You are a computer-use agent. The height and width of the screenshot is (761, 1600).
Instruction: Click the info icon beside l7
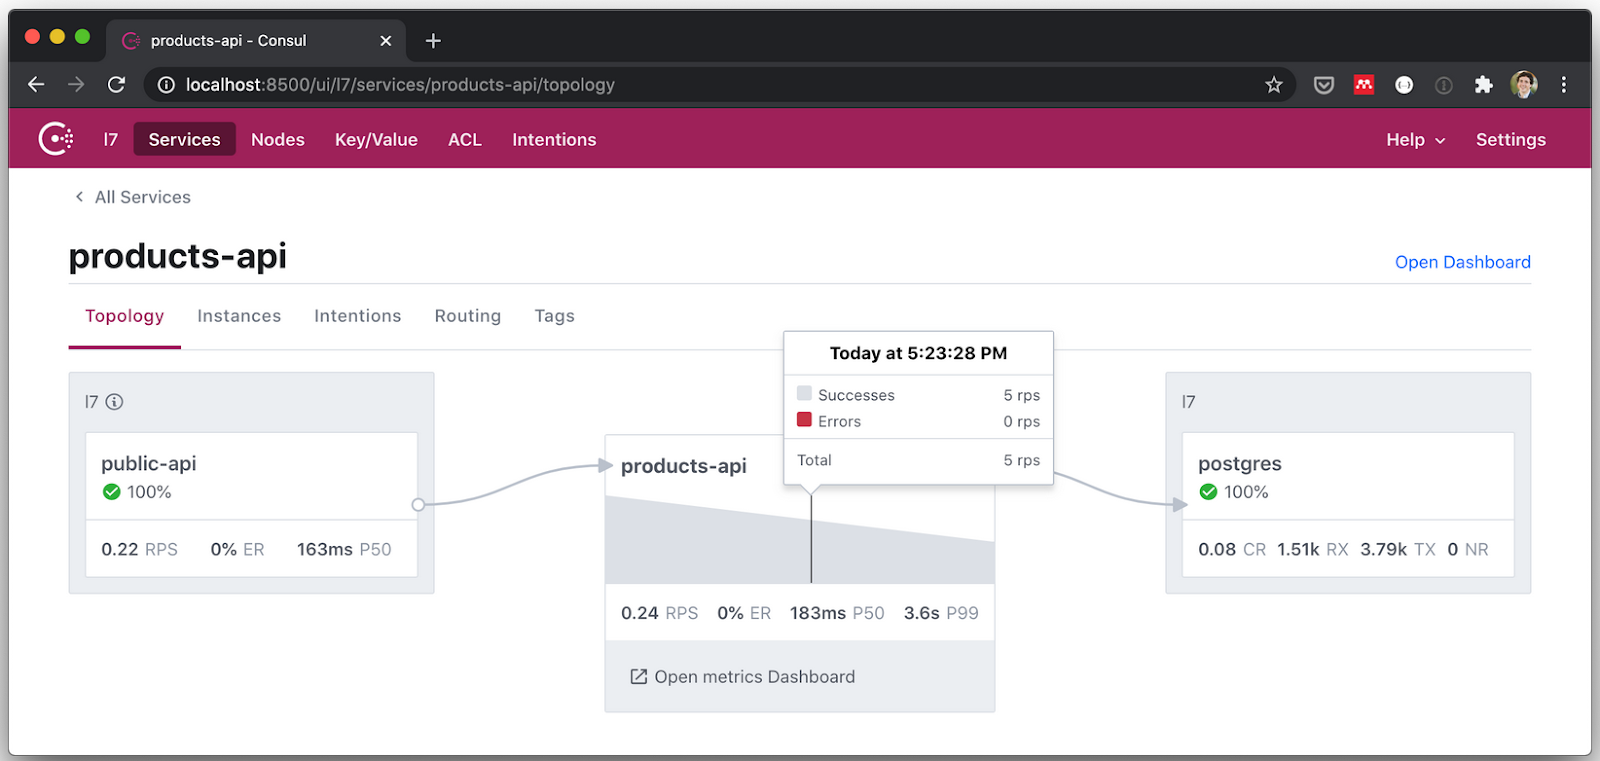[115, 402]
